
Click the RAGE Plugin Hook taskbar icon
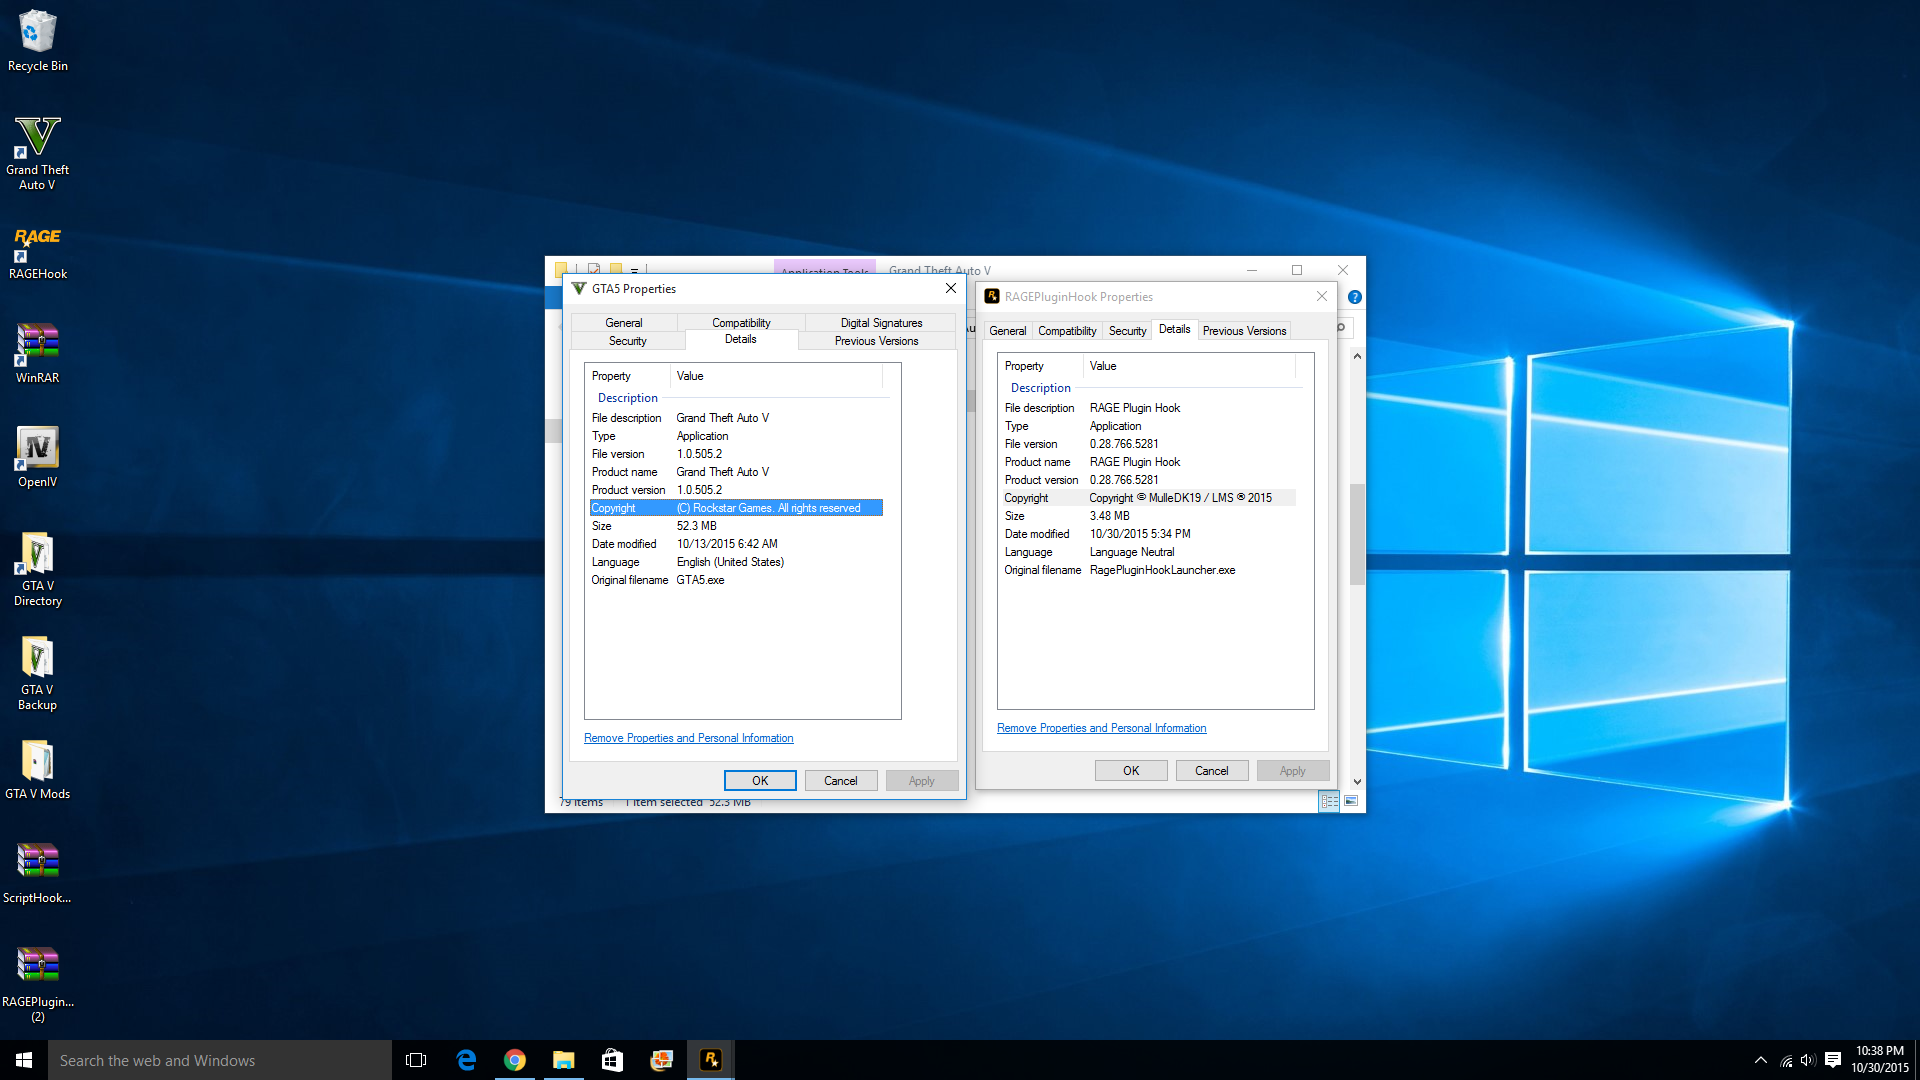tap(710, 1060)
